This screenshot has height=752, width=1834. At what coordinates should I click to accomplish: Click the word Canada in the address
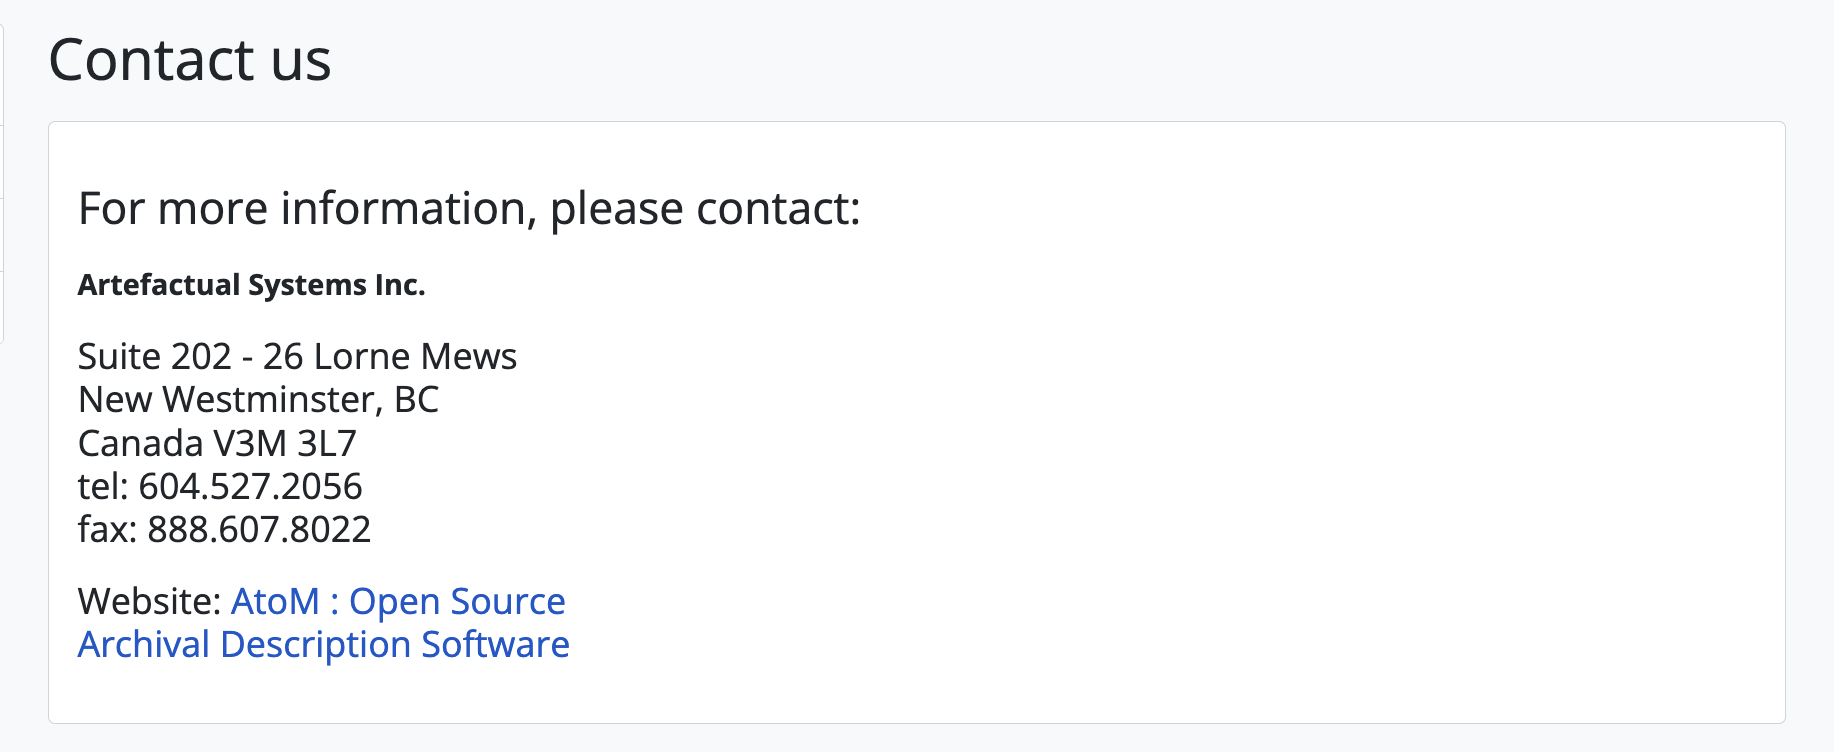[x=141, y=443]
